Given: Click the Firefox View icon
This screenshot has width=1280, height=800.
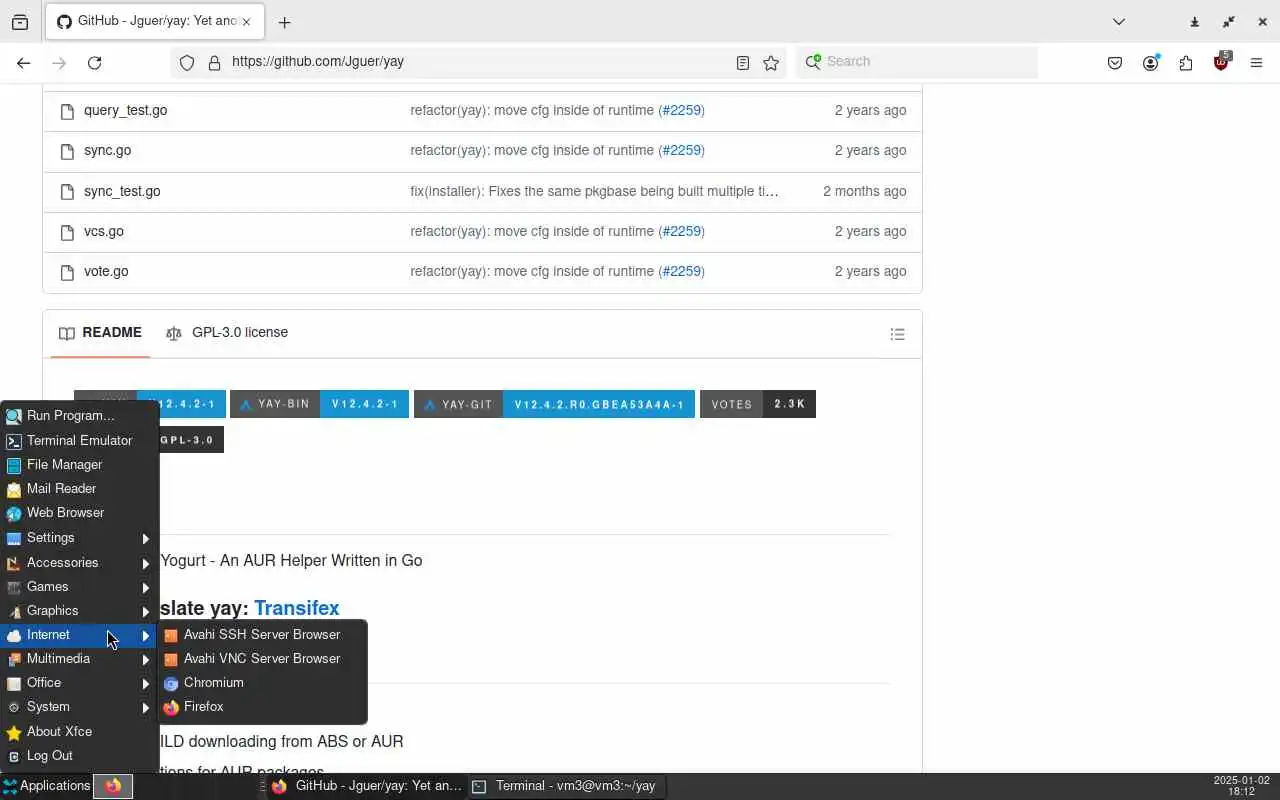Looking at the screenshot, I should (20, 22).
